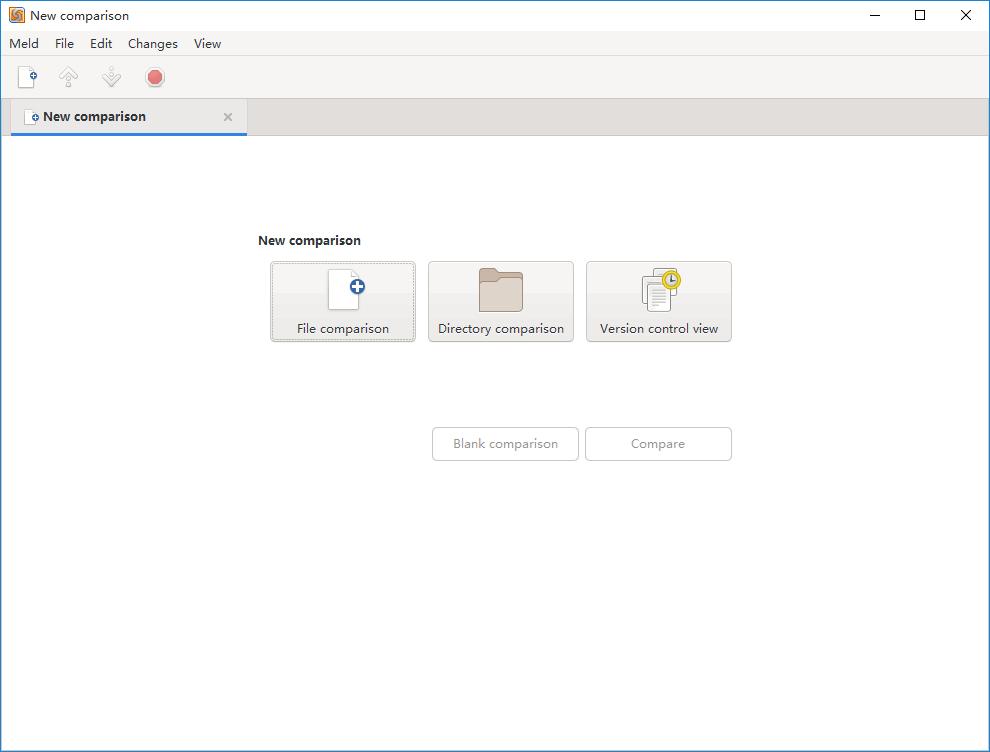Open the Changes menu

pos(153,44)
